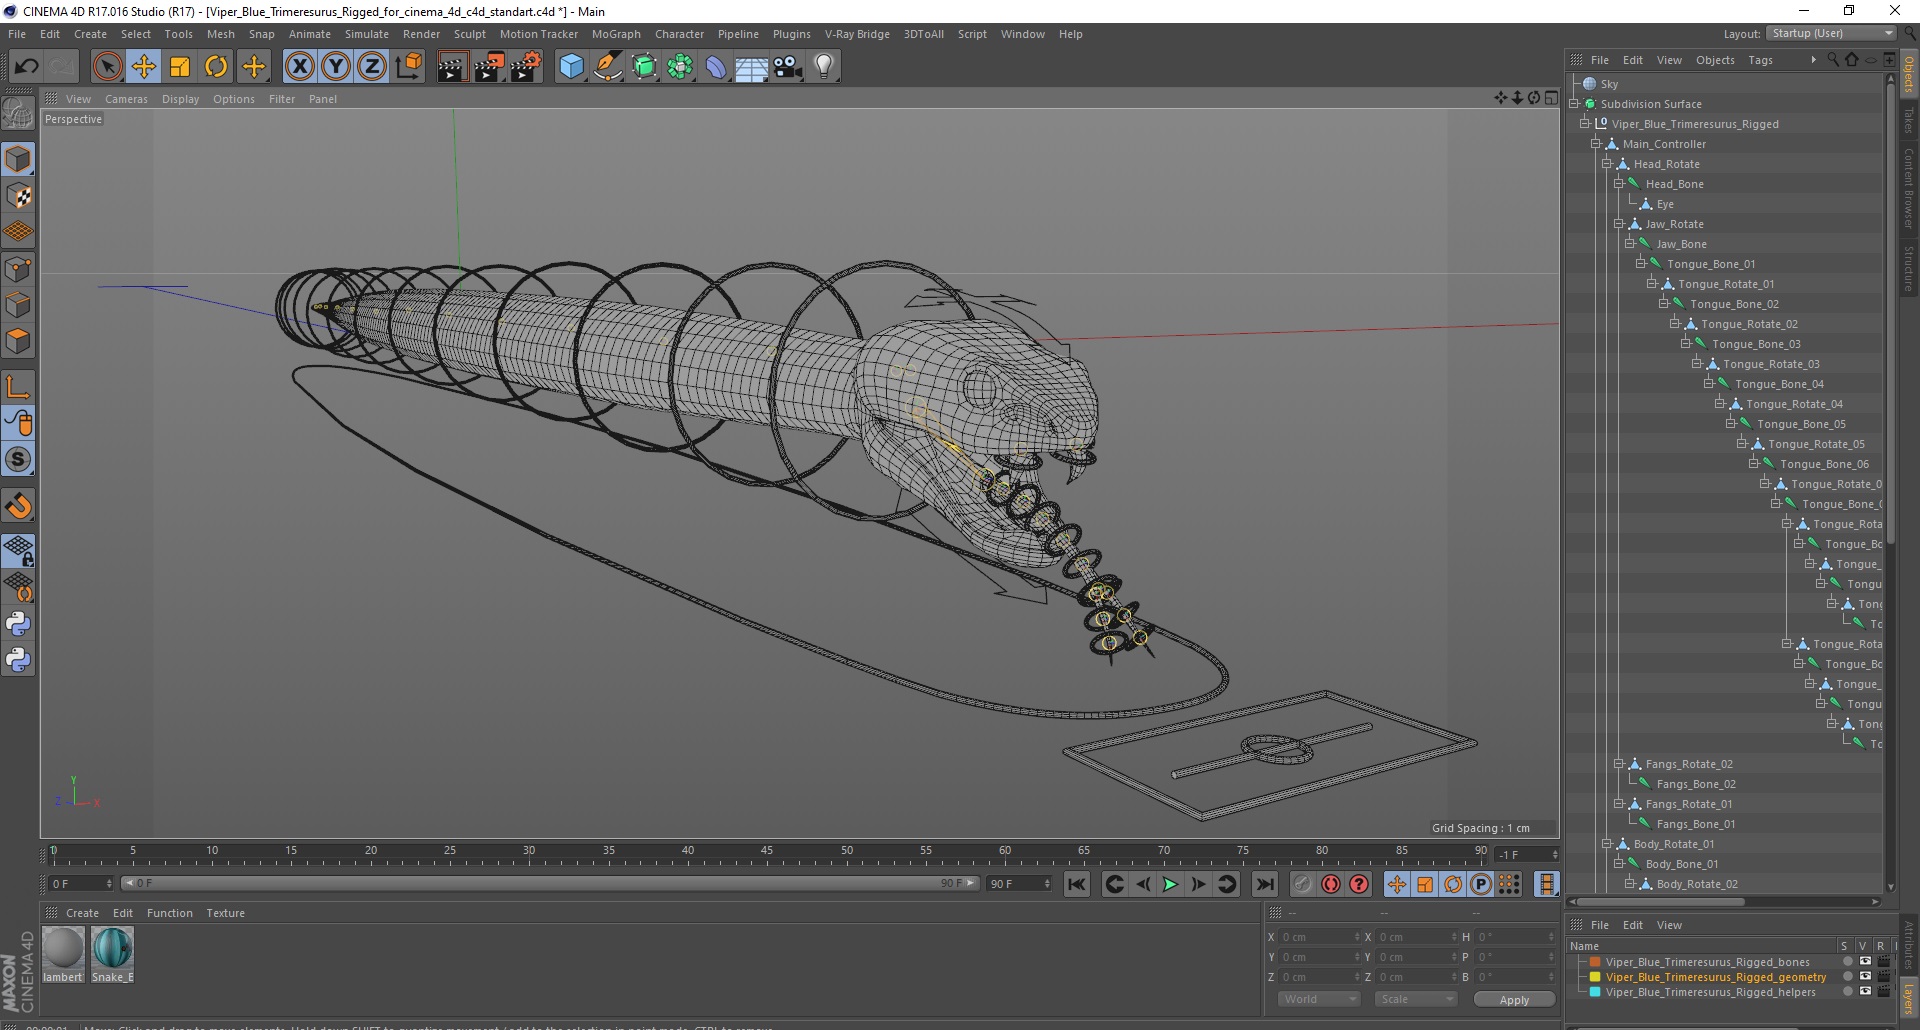Open Coordinate System axis tool icon
Screen dimensions: 1924x1030
click(408, 67)
